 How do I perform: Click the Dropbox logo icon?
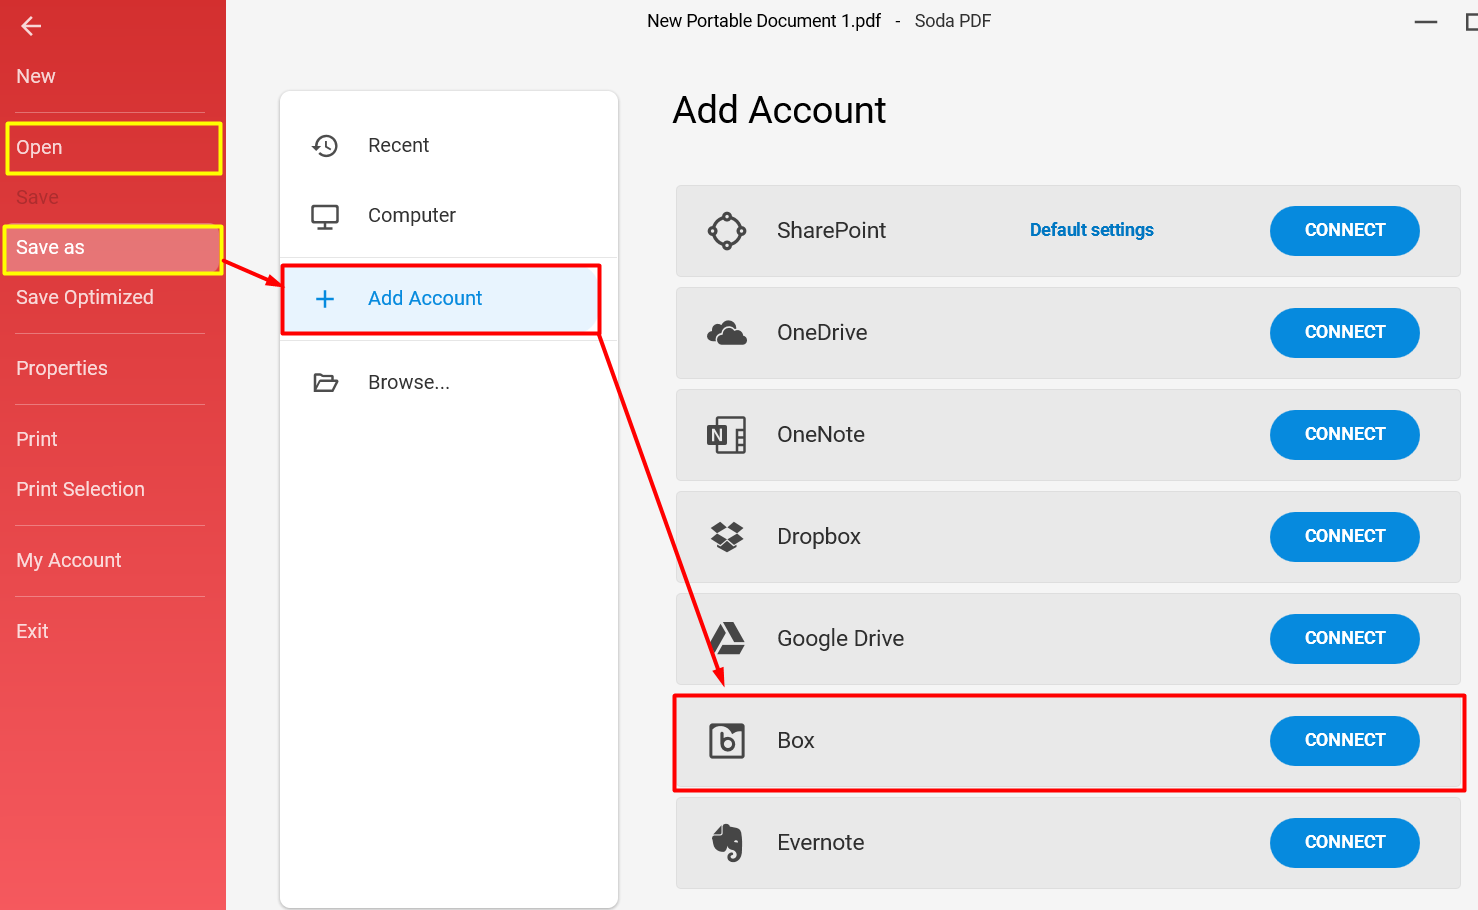pos(727,537)
